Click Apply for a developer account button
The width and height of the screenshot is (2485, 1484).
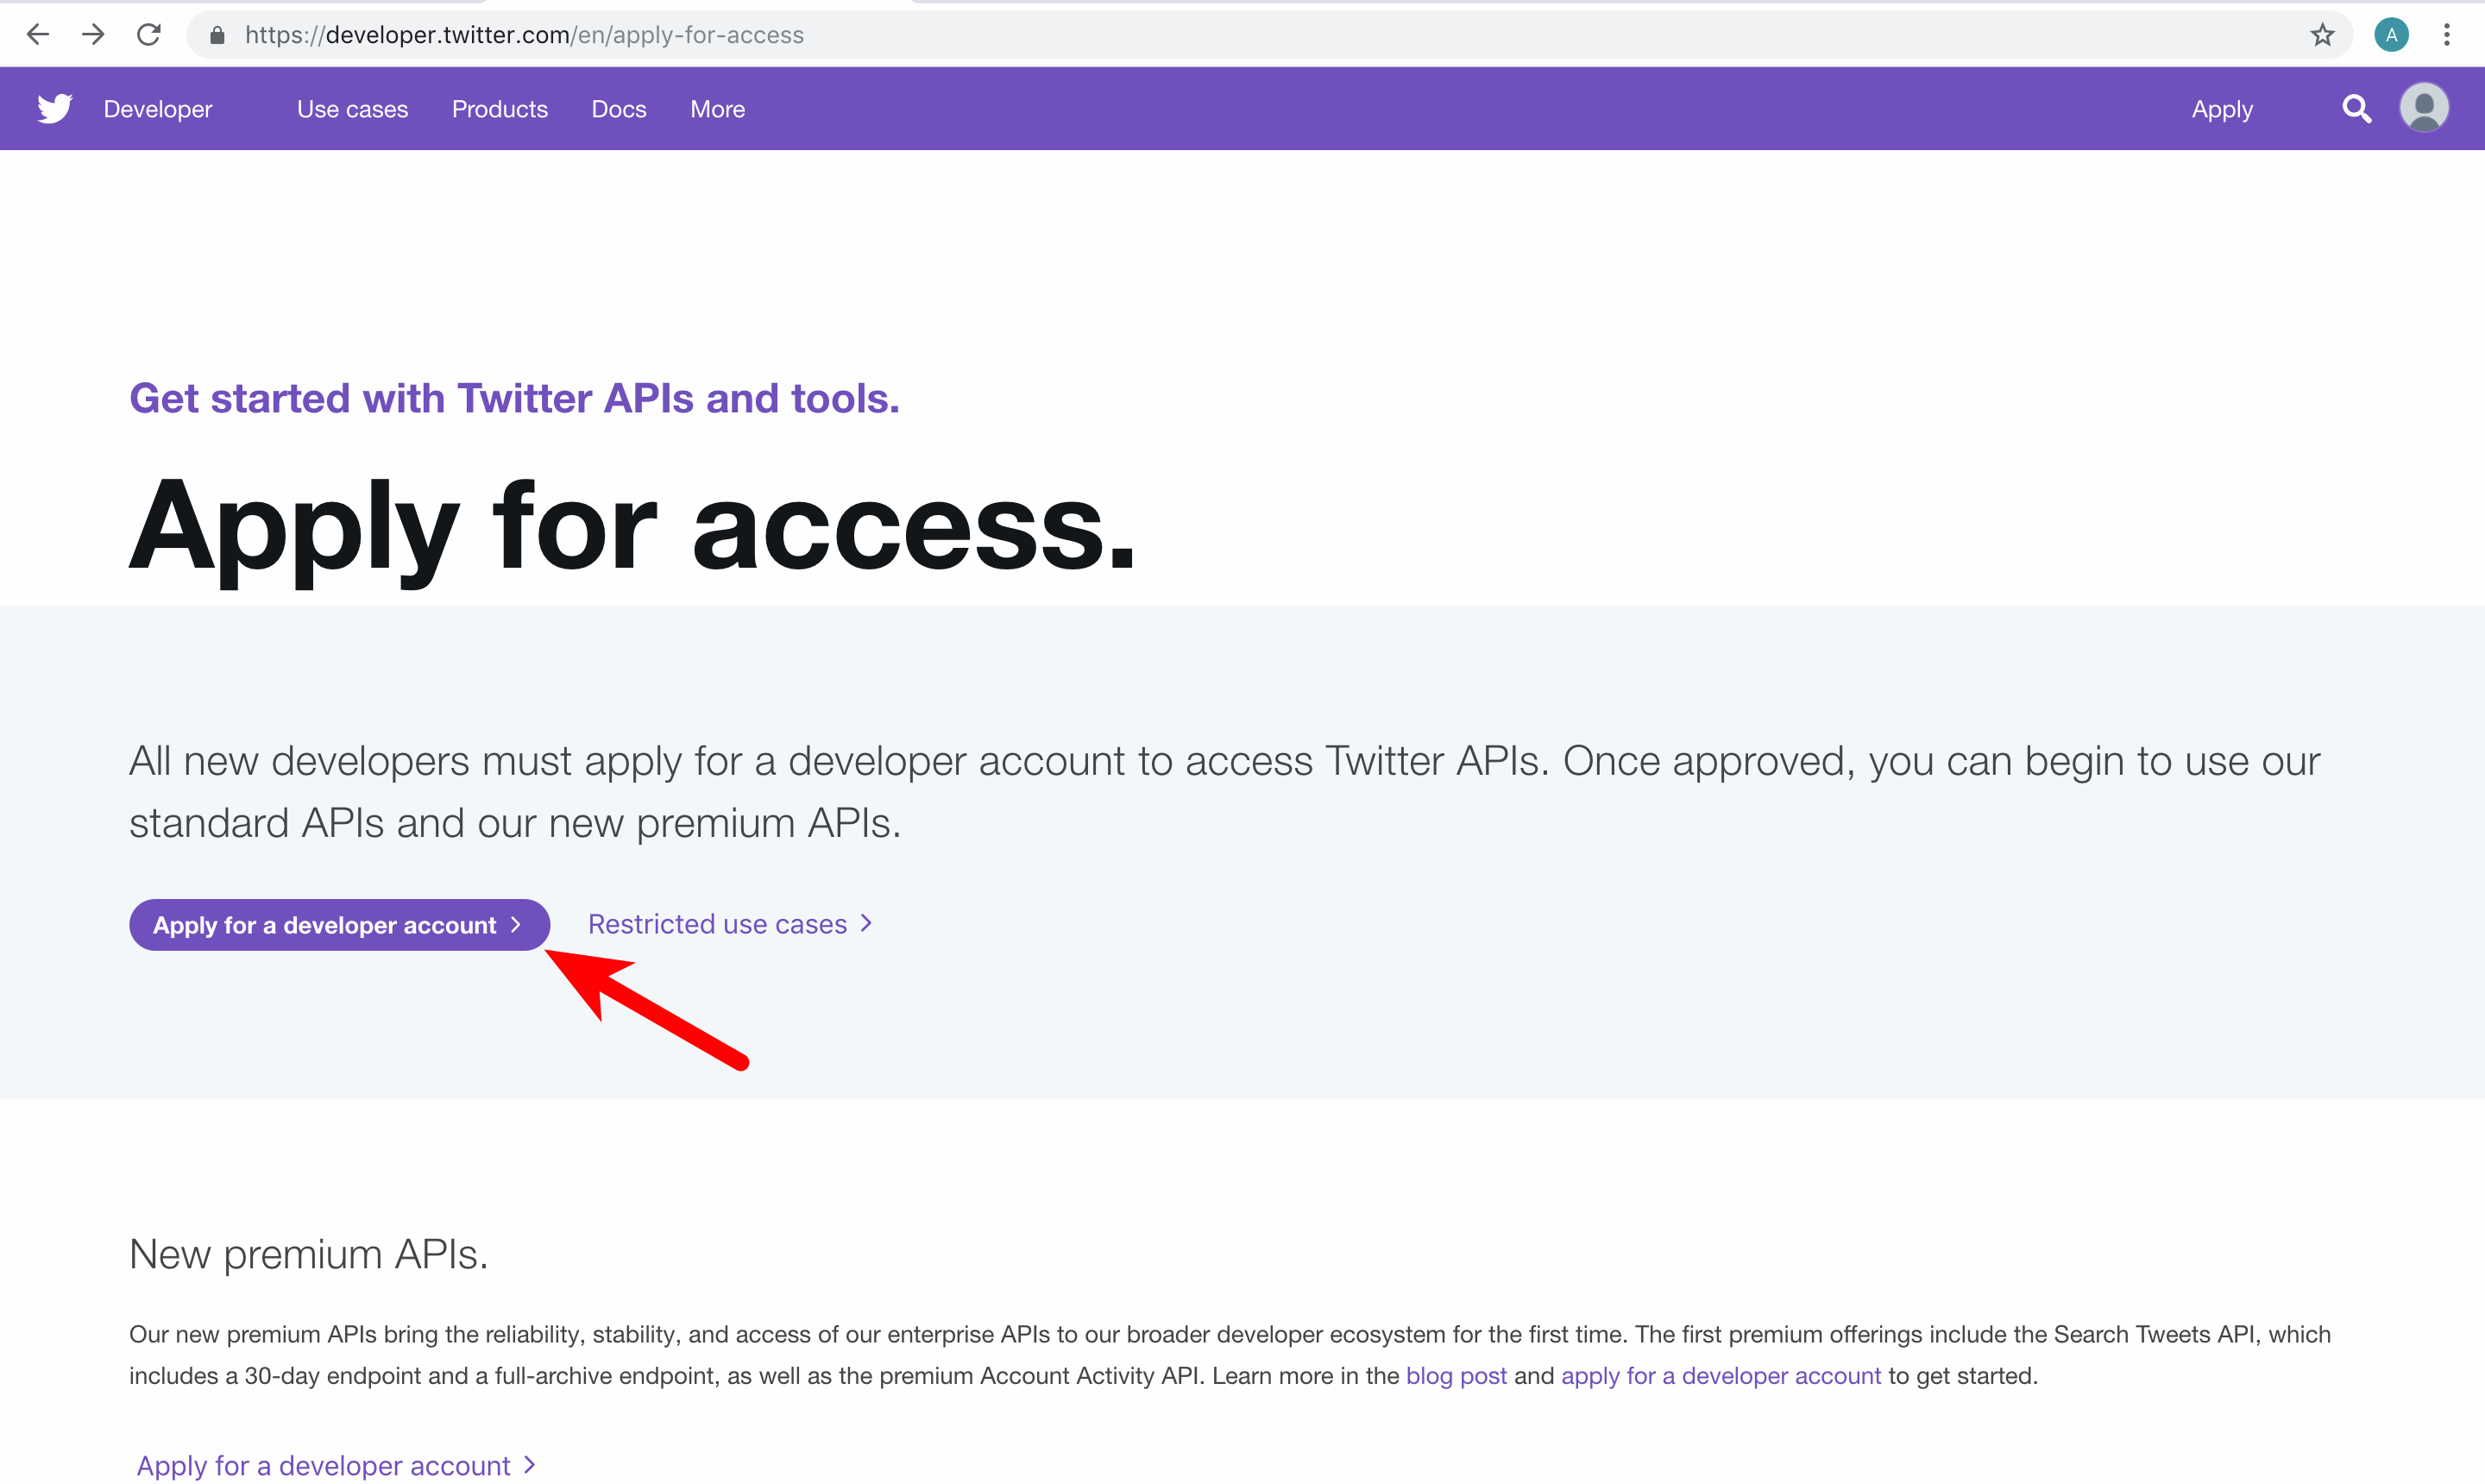pyautogui.click(x=337, y=922)
